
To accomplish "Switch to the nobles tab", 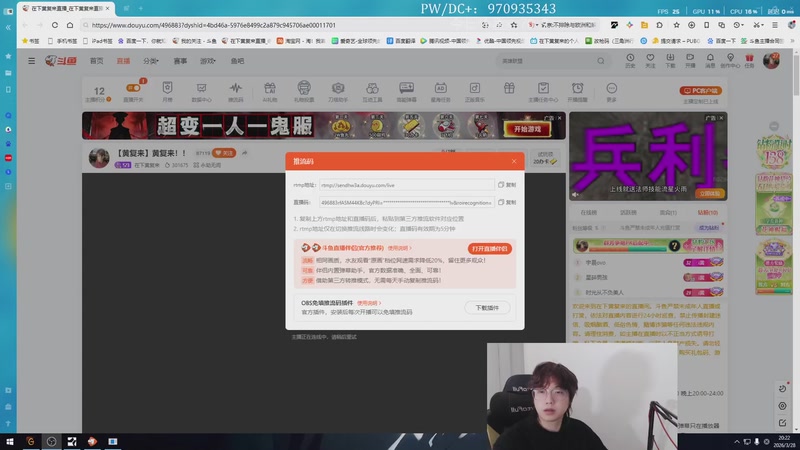I will coord(668,212).
